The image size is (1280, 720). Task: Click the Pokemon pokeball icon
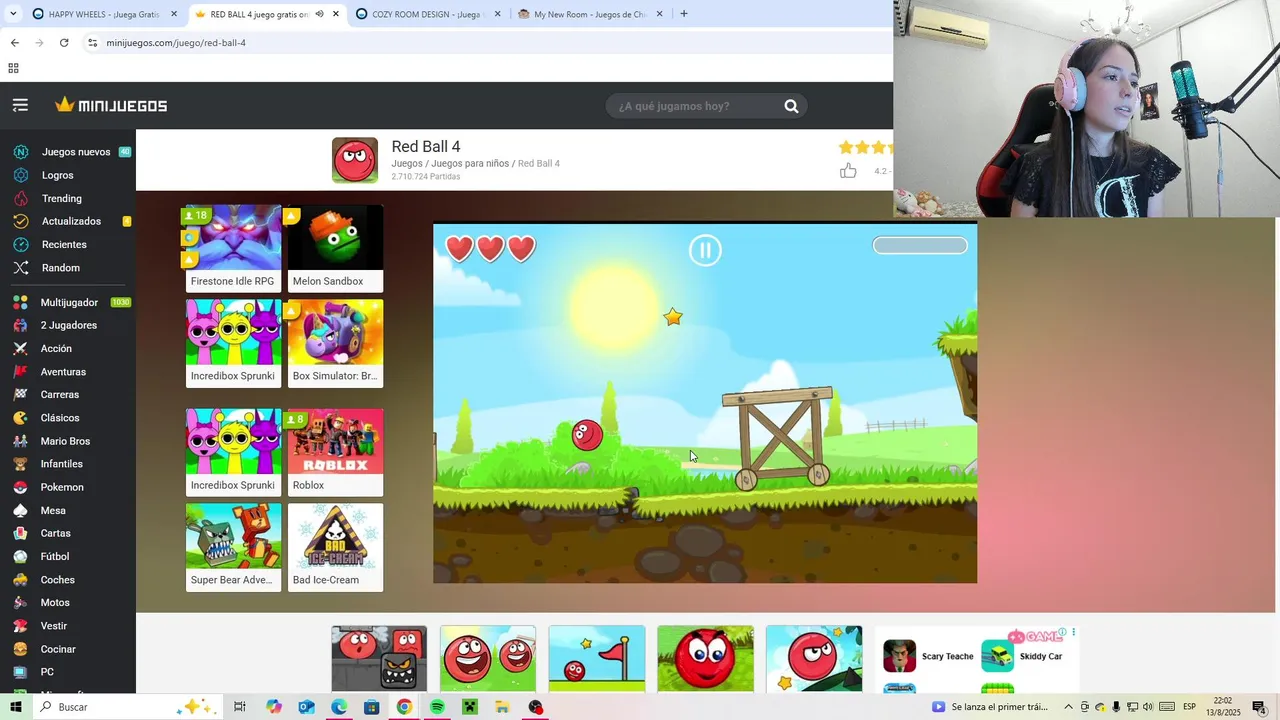click(x=20, y=487)
